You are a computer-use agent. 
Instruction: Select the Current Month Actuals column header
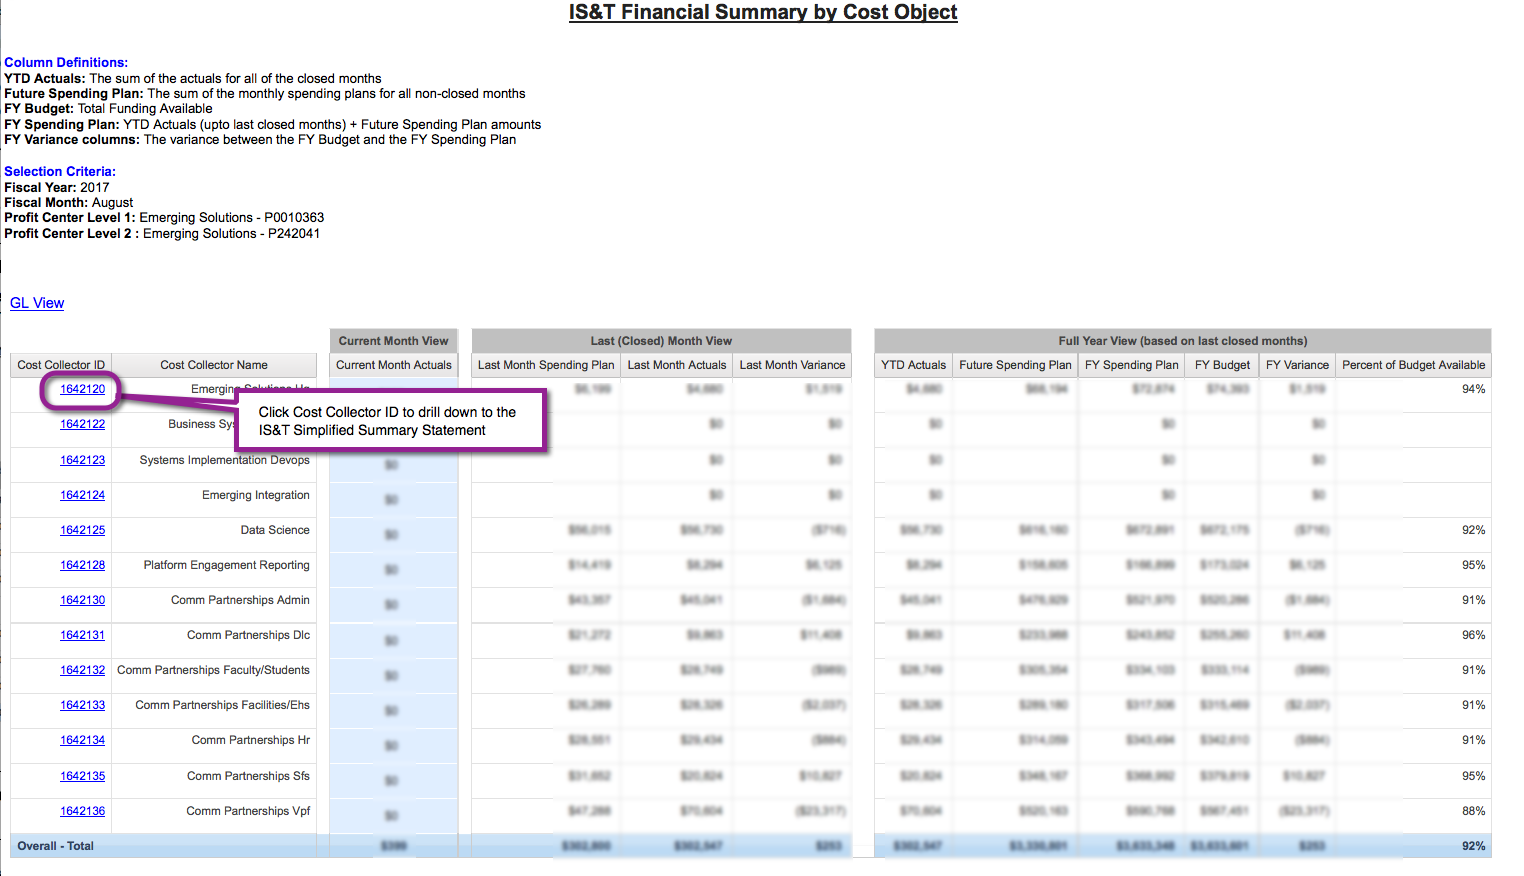pyautogui.click(x=394, y=365)
